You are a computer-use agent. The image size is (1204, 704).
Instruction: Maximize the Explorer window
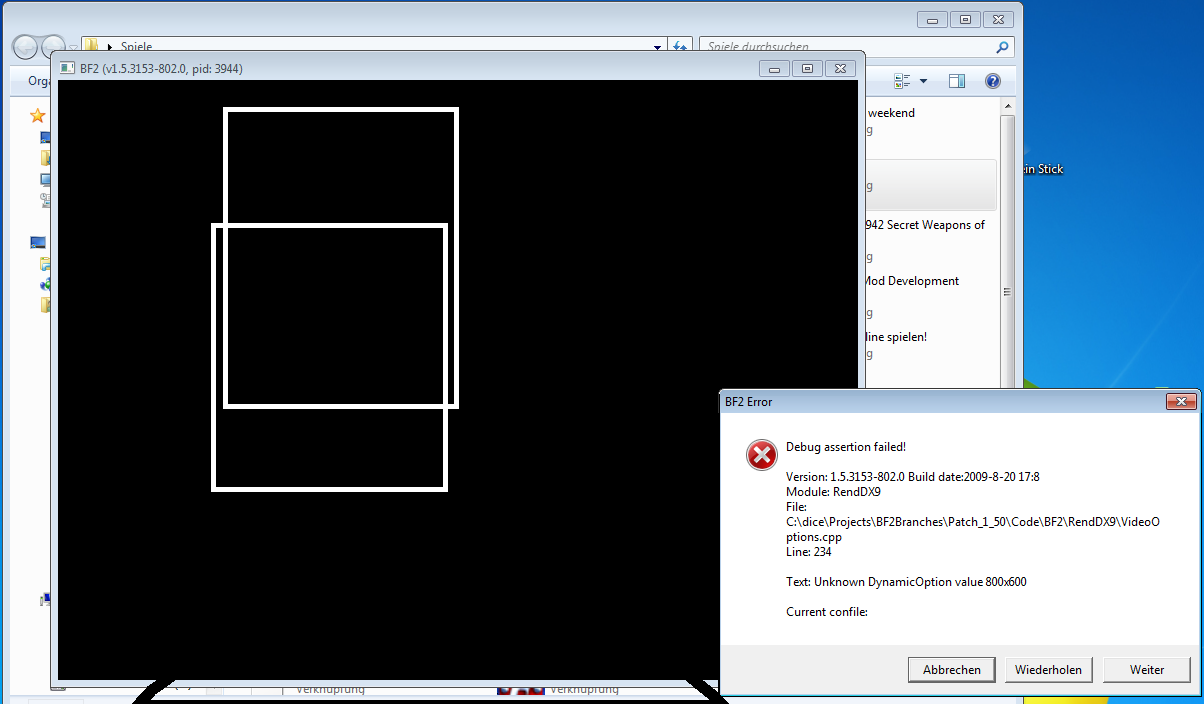[x=965, y=19]
